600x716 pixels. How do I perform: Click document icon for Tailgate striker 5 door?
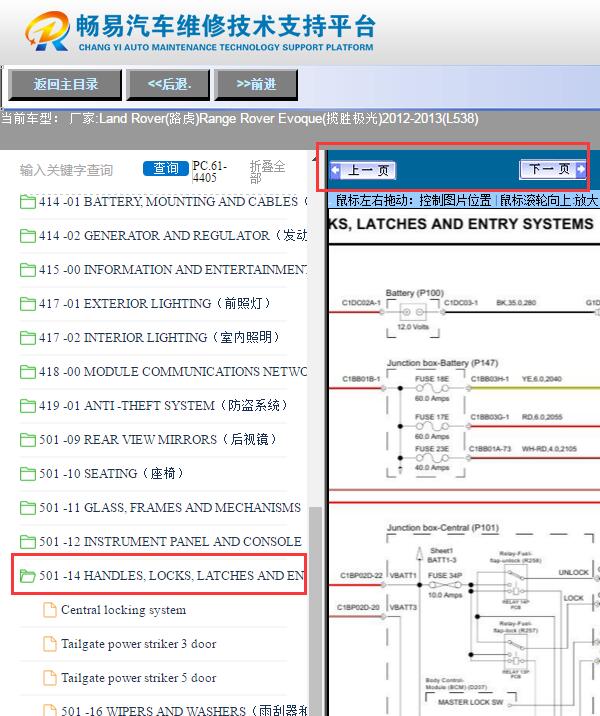[50, 678]
